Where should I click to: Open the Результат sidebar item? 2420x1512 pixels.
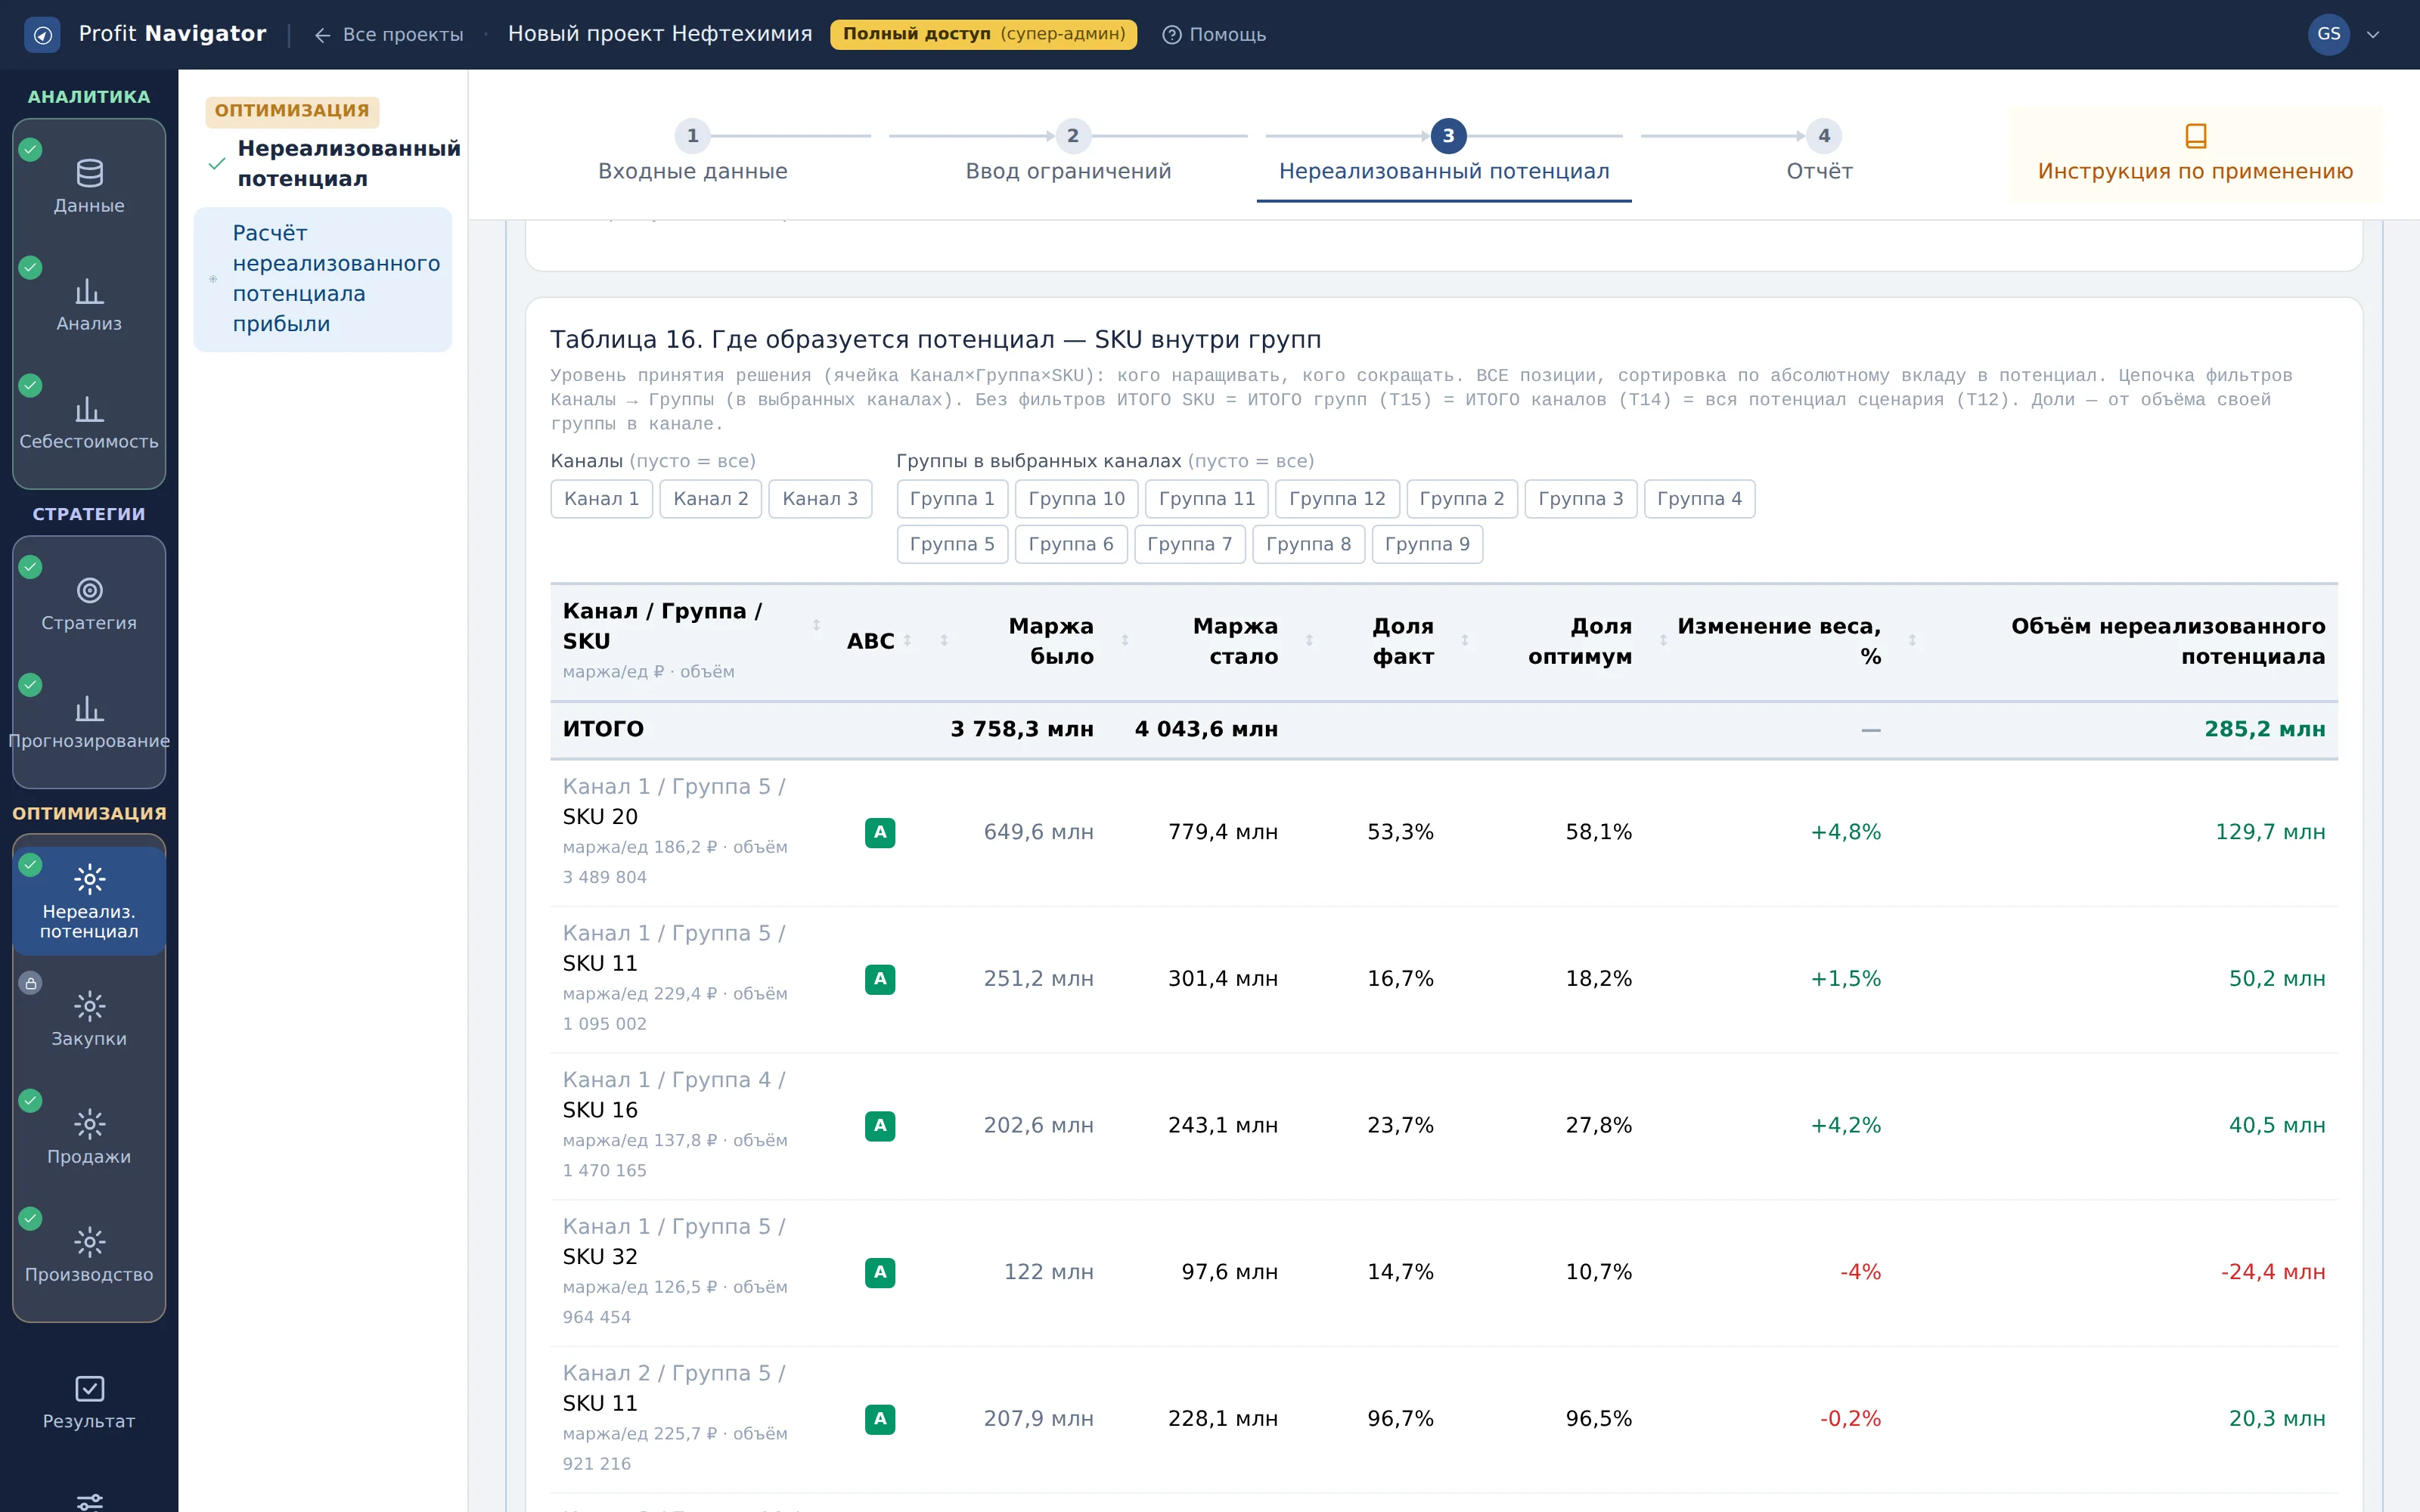pos(89,1402)
